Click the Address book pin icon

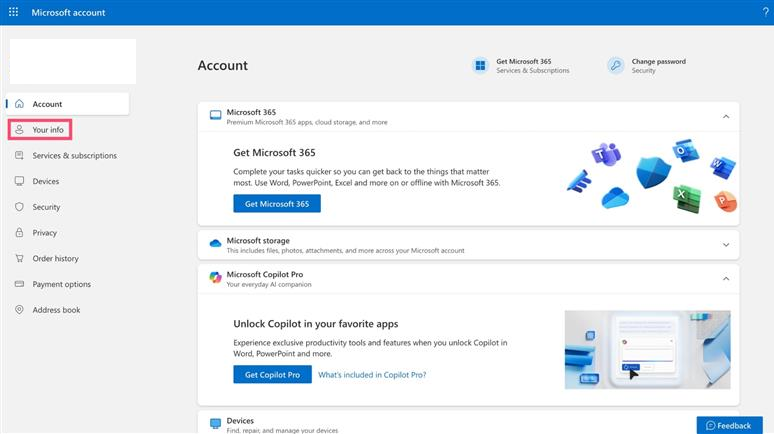[x=19, y=310]
